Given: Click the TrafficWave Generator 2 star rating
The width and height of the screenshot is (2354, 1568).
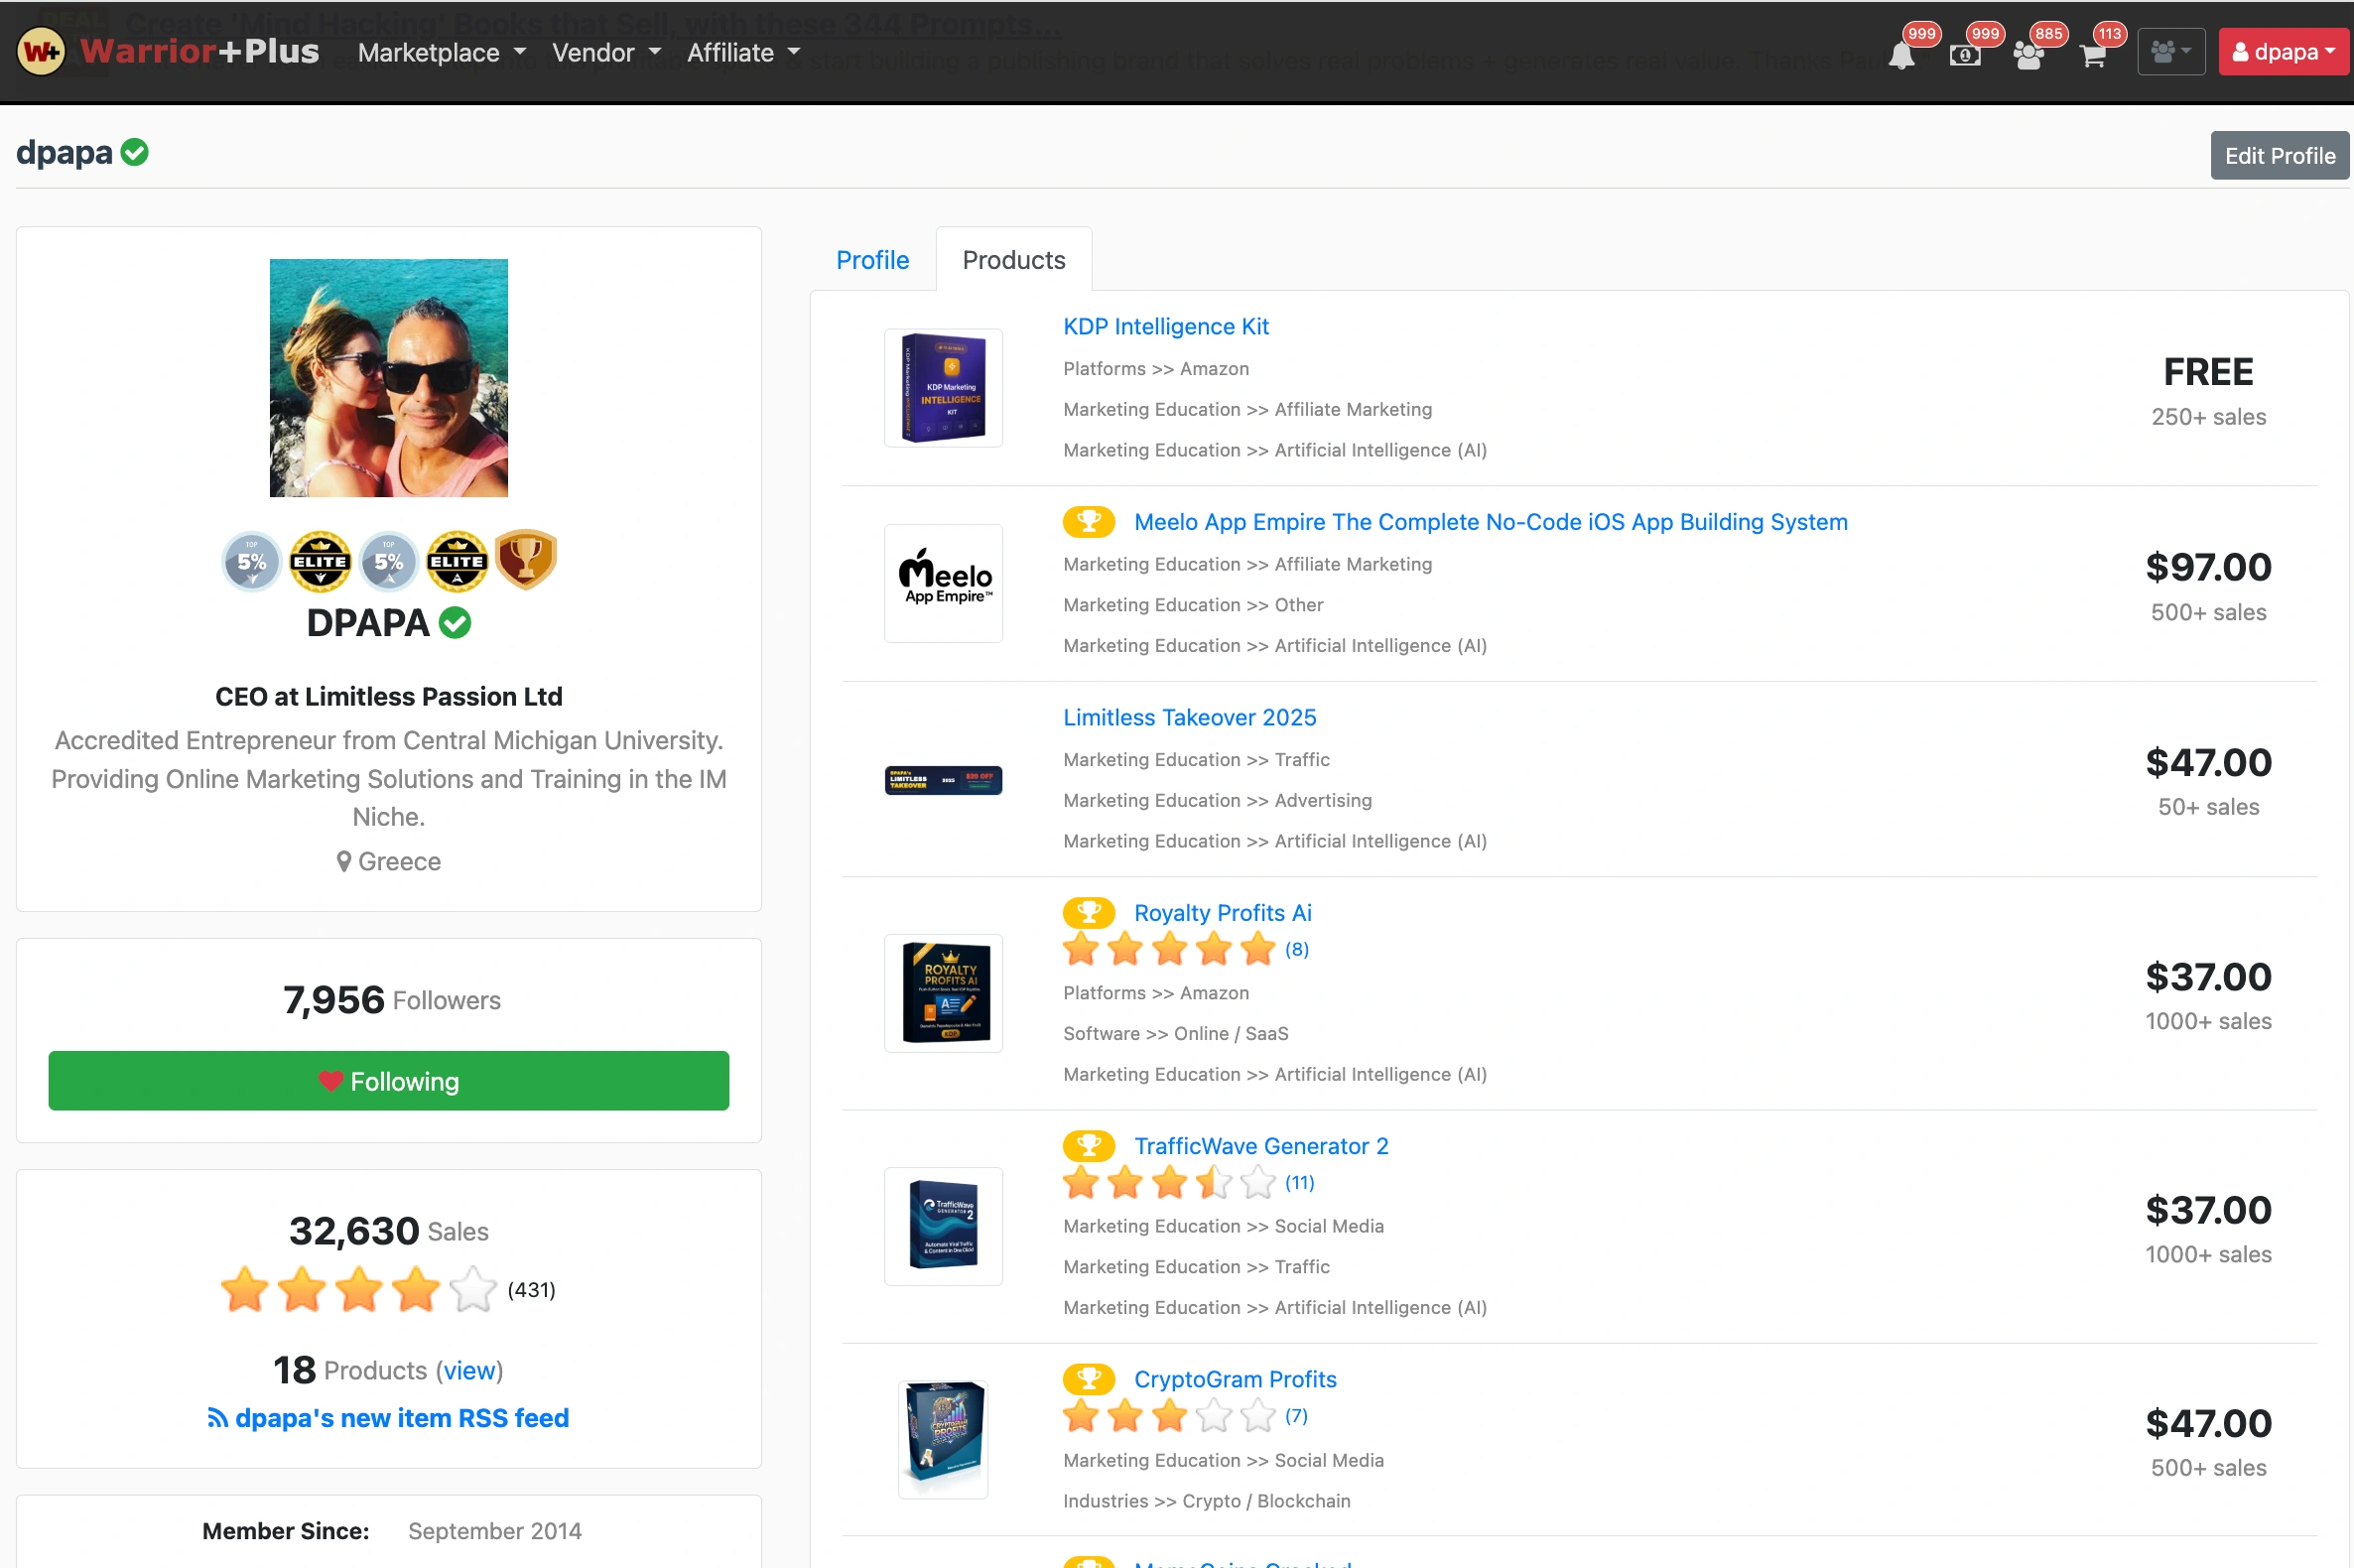Looking at the screenshot, I should [1169, 1182].
